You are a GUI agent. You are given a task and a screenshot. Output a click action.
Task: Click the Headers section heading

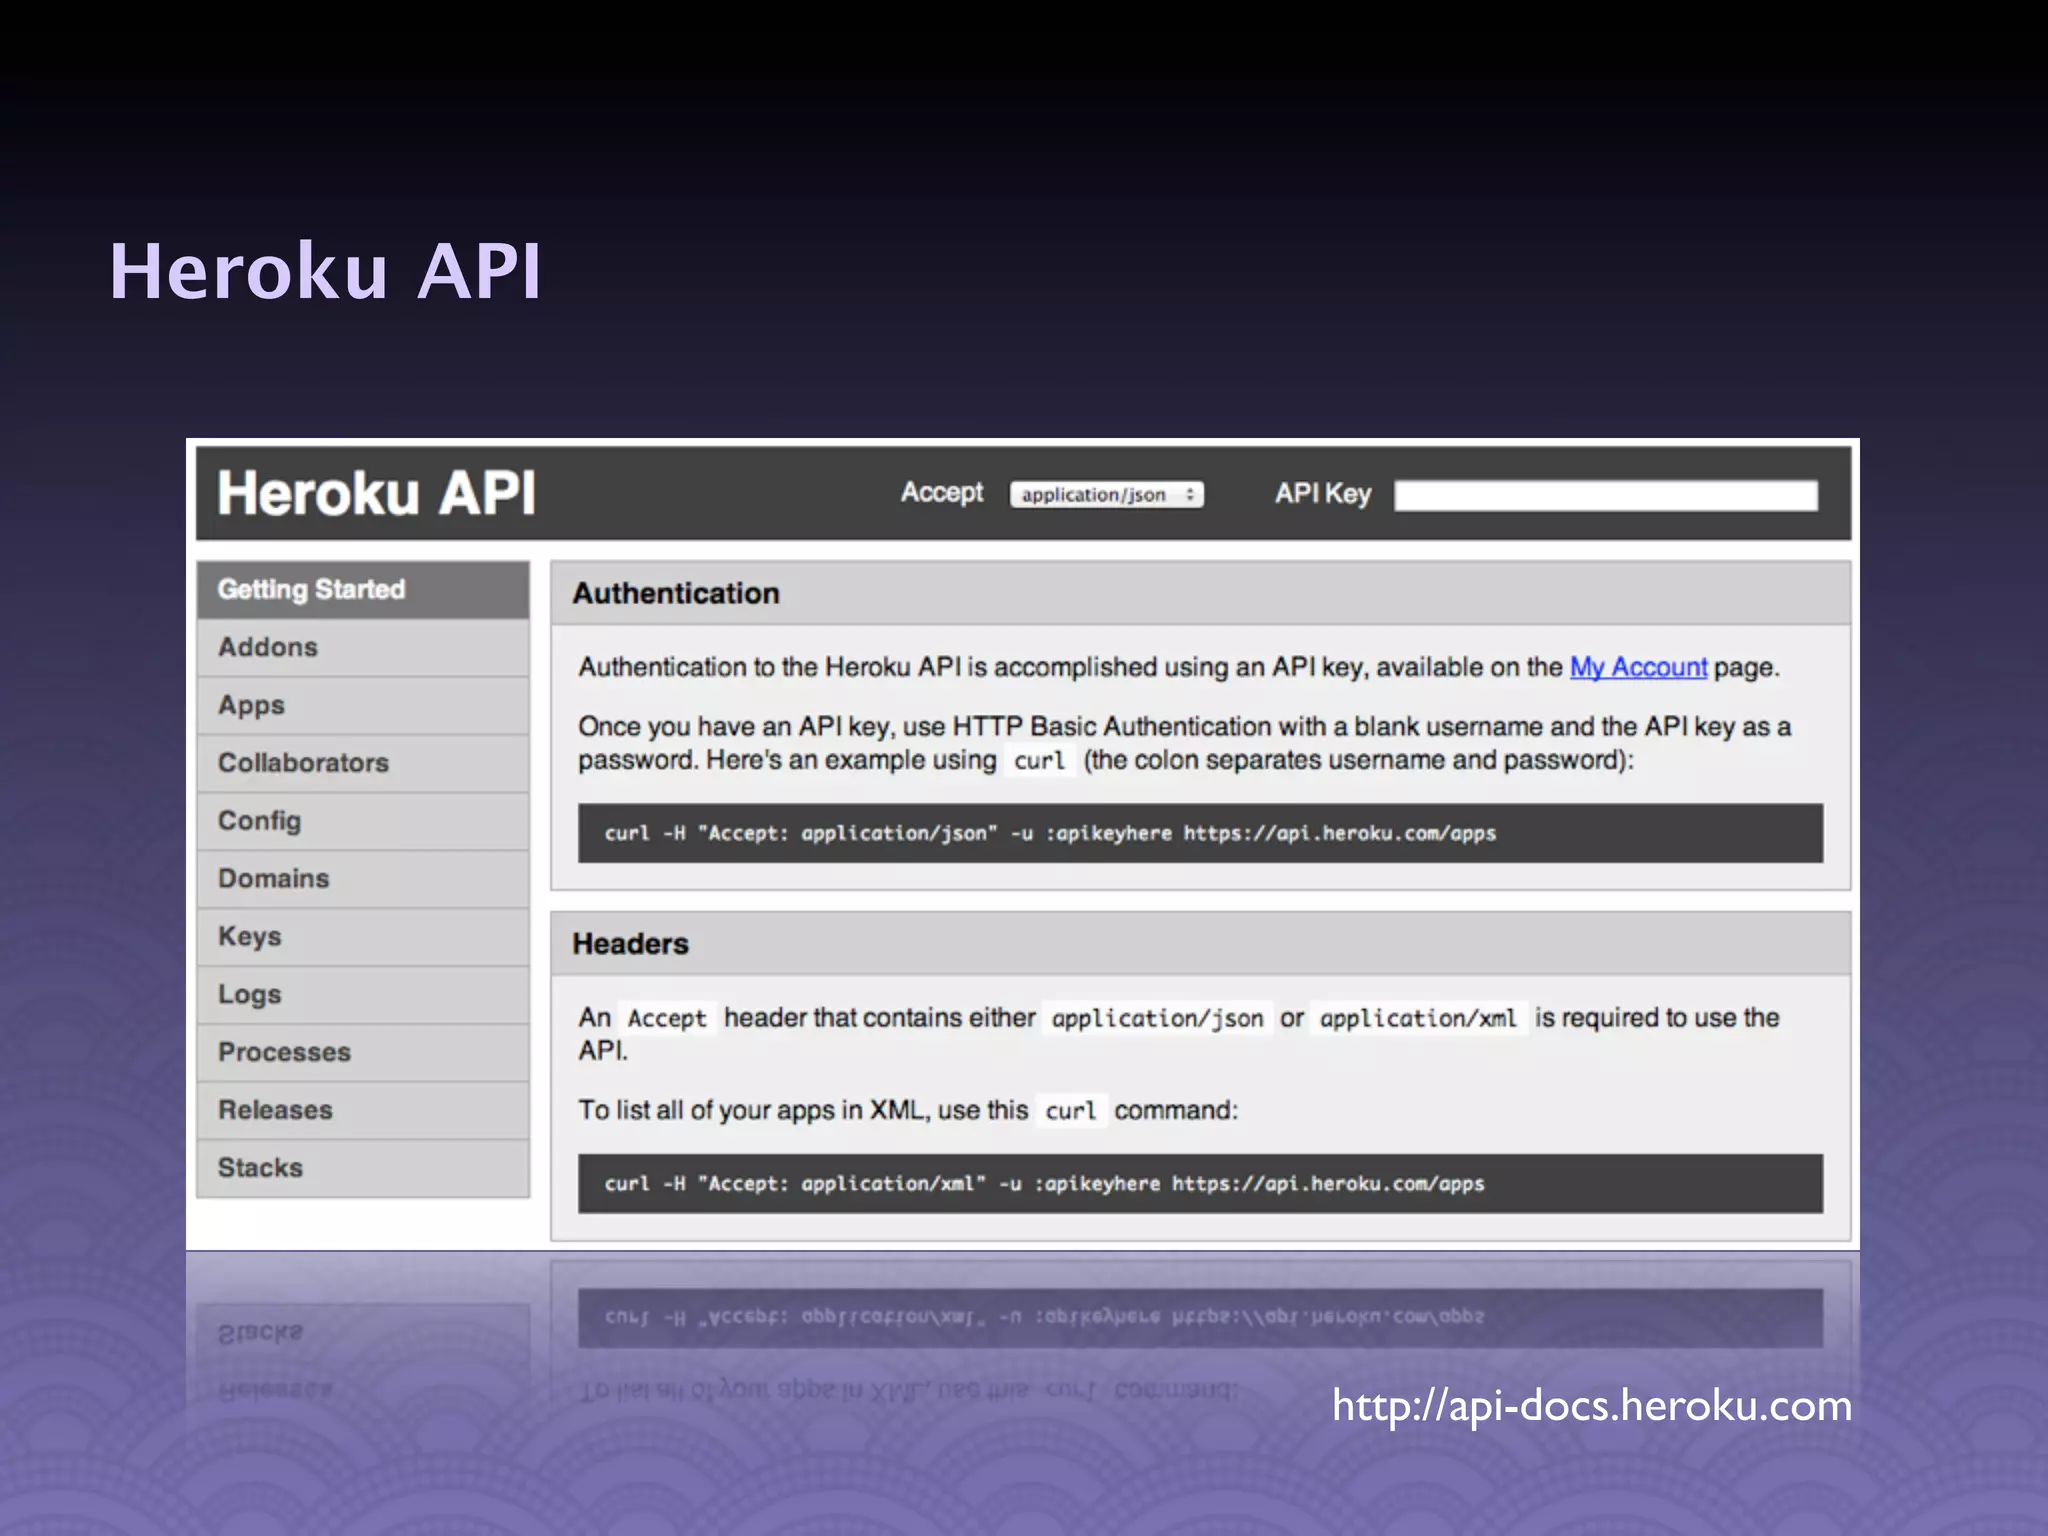[x=630, y=944]
